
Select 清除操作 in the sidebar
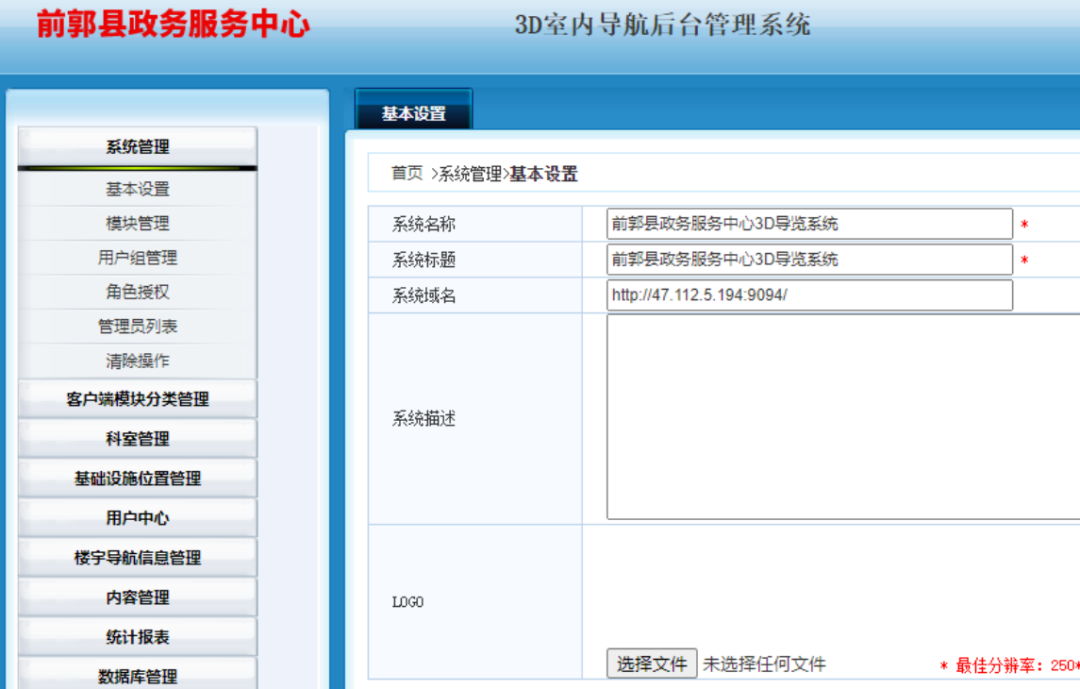tap(137, 358)
